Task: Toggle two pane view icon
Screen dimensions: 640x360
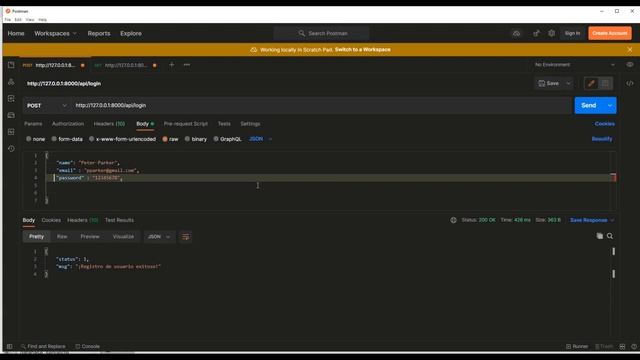Action: 622,347
